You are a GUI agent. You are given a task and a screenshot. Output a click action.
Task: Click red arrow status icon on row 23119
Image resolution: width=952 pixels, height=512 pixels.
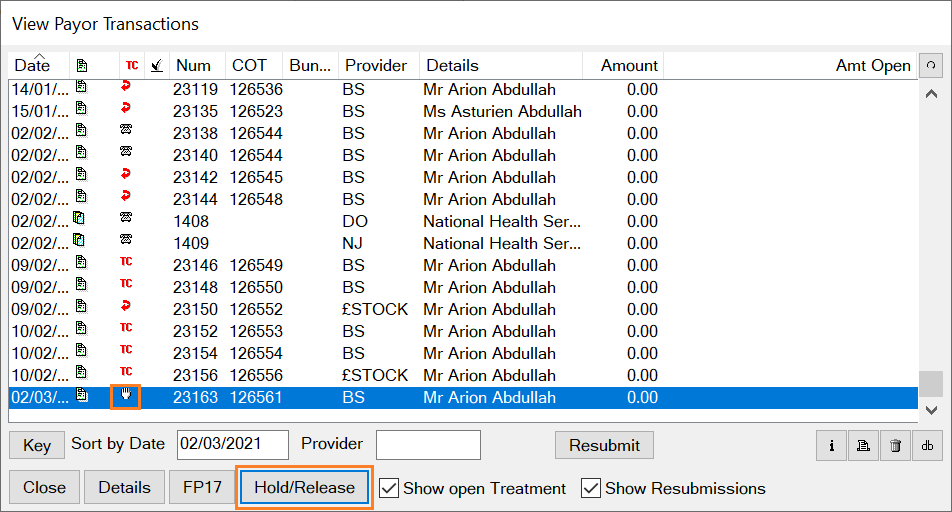click(x=126, y=87)
